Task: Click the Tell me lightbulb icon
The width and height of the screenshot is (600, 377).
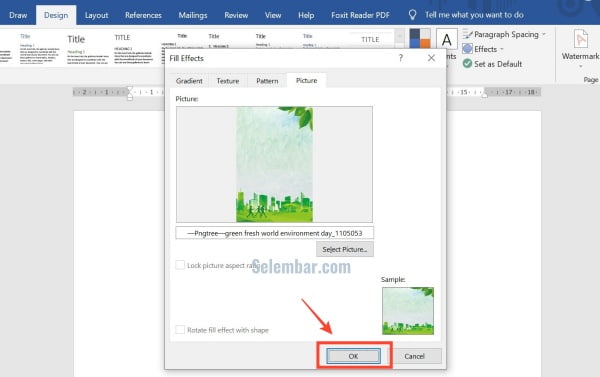Action: pyautogui.click(x=412, y=15)
